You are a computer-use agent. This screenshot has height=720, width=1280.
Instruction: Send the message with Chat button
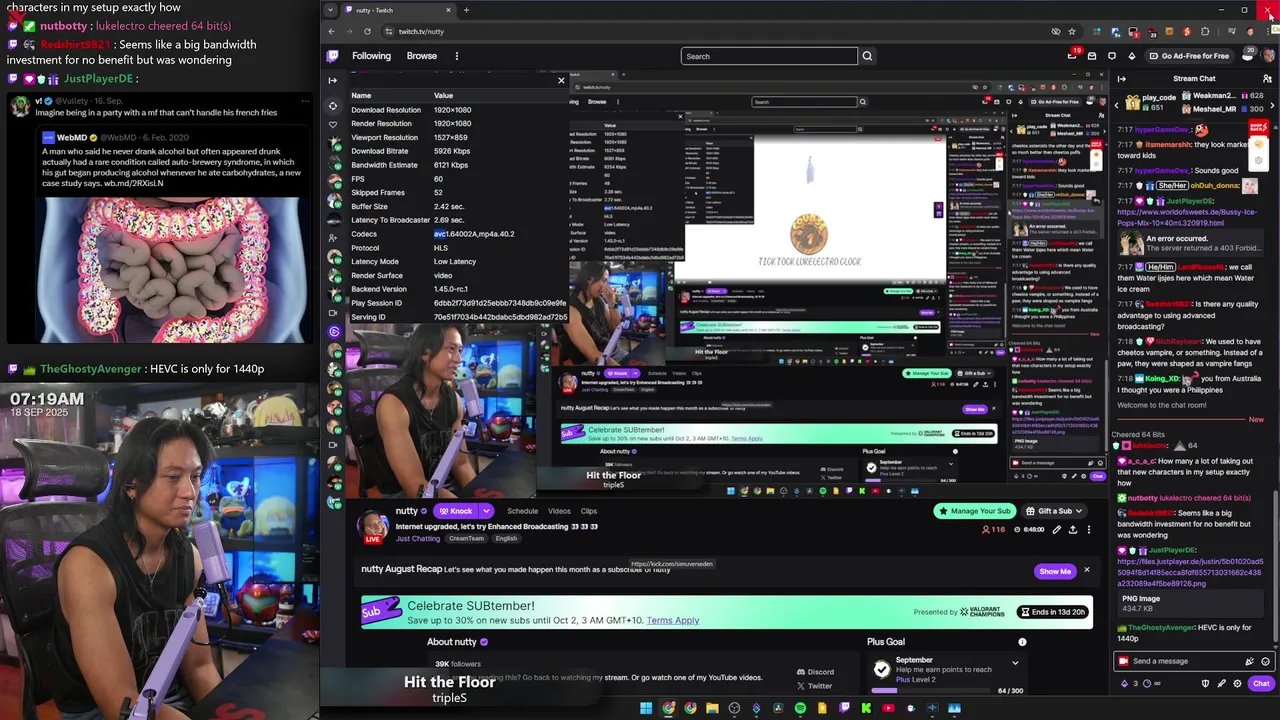[1261, 684]
